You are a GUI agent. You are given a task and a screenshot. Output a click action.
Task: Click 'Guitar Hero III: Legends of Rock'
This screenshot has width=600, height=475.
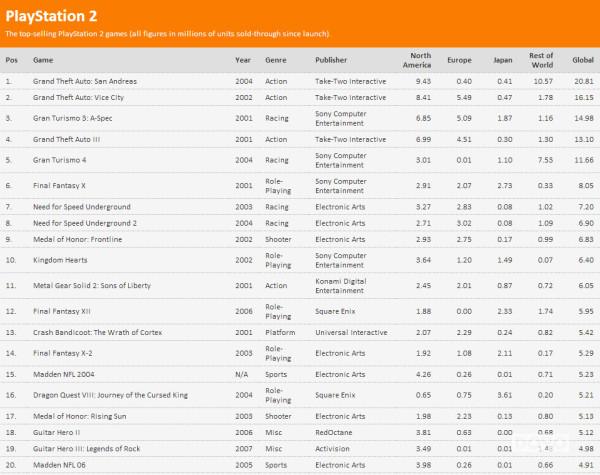[x=86, y=449]
